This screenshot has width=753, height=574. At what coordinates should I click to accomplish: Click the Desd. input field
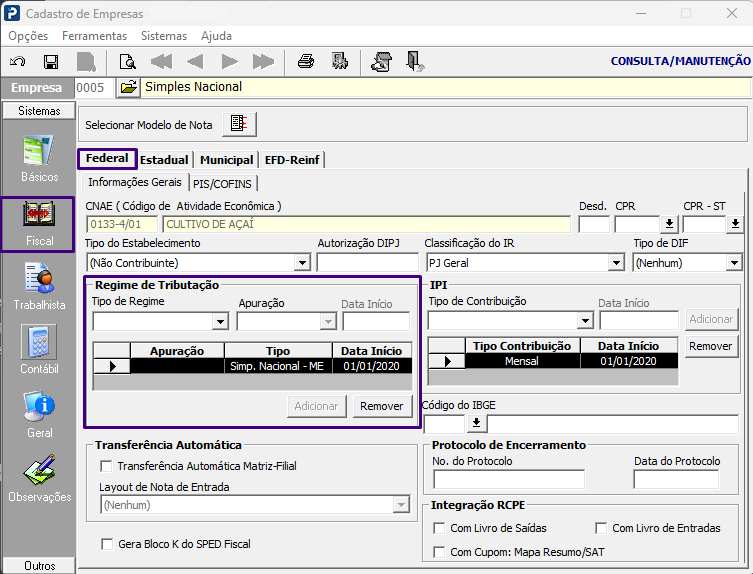594,224
